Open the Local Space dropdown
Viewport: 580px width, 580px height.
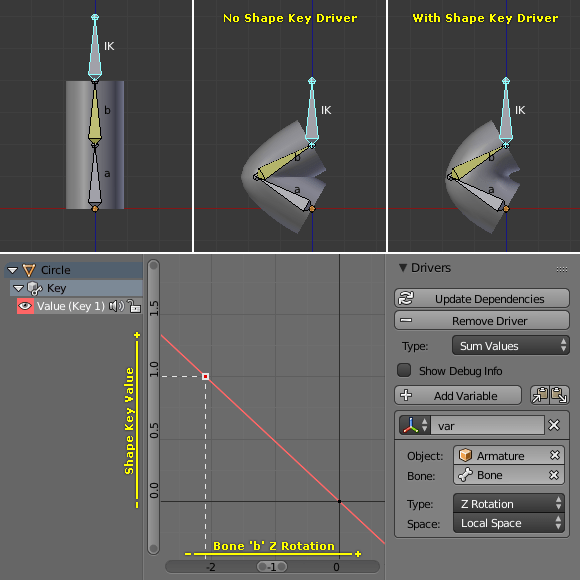click(x=509, y=523)
